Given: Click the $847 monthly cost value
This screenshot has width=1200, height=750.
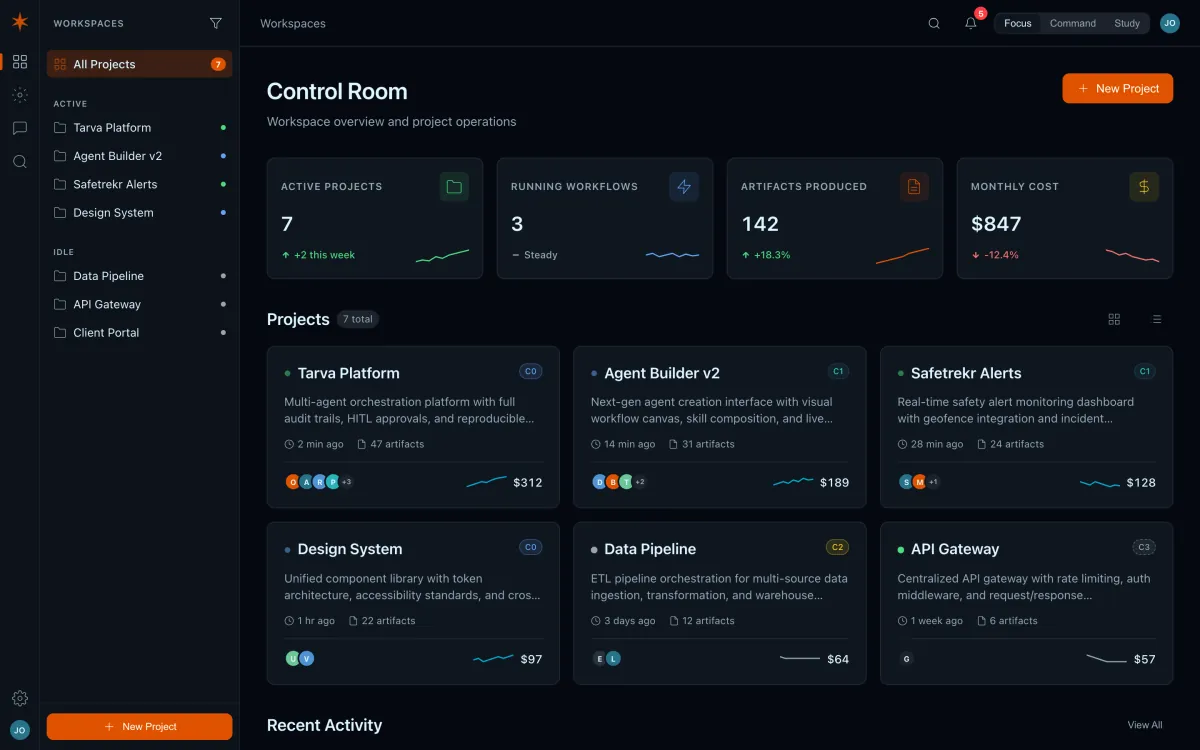Looking at the screenshot, I should coord(996,224).
